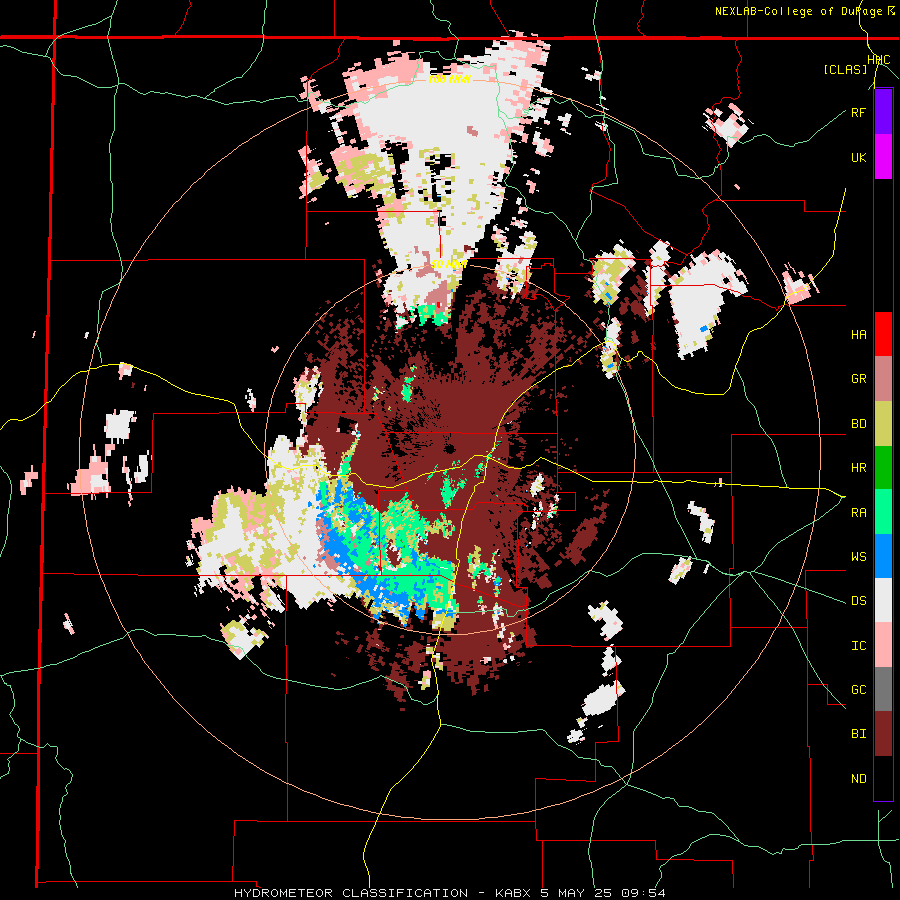Click the black ND legend swatch

coord(883,778)
